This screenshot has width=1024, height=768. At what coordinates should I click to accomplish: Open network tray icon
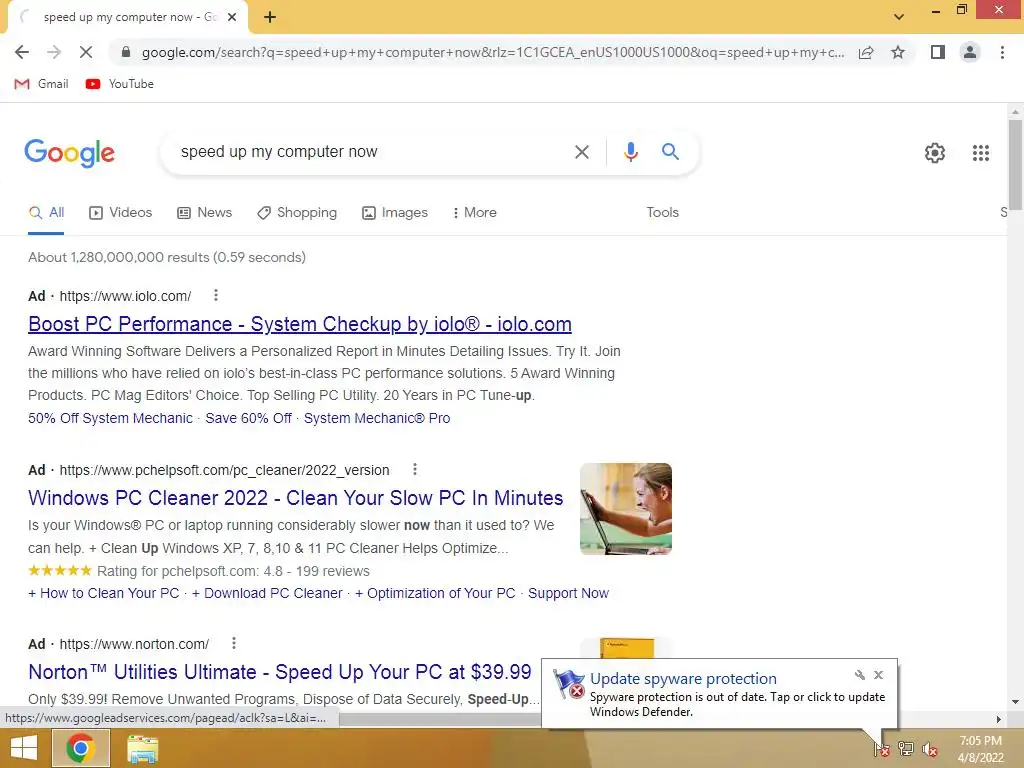[x=906, y=748]
